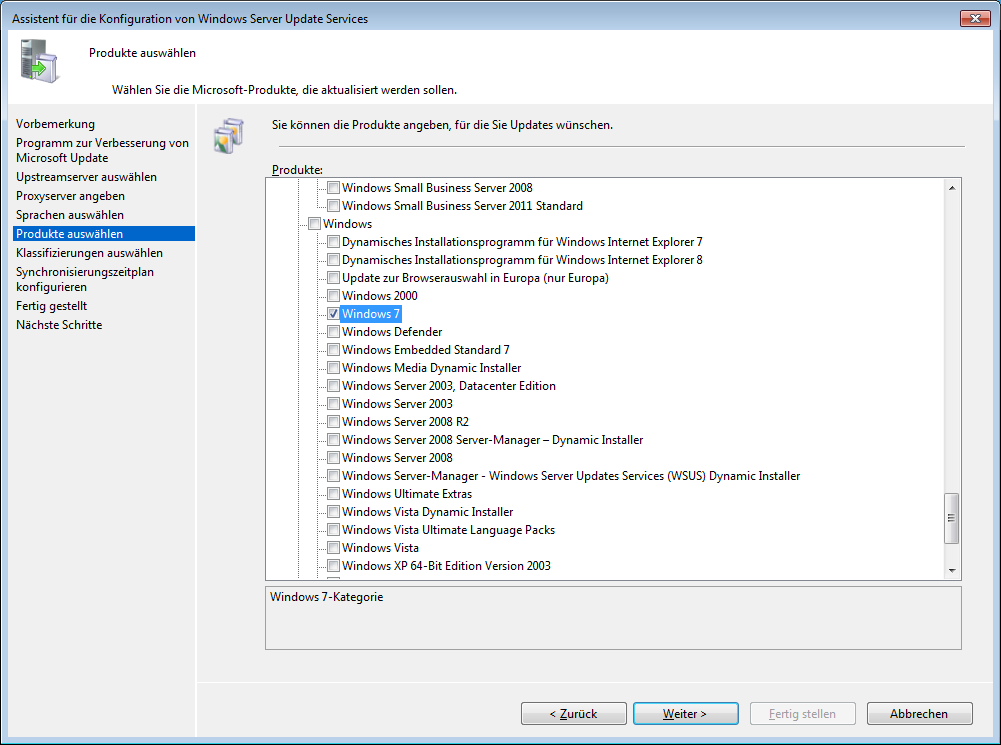Image resolution: width=1001 pixels, height=745 pixels.
Task: Check Windows XP 64-Bit Edition Version 2003
Action: 333,566
